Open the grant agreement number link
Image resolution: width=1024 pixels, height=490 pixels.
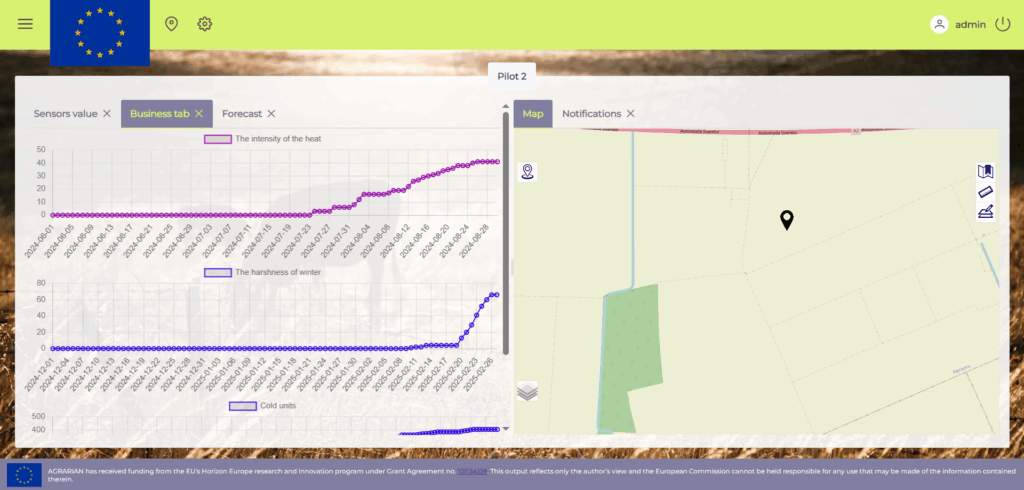(x=472, y=470)
